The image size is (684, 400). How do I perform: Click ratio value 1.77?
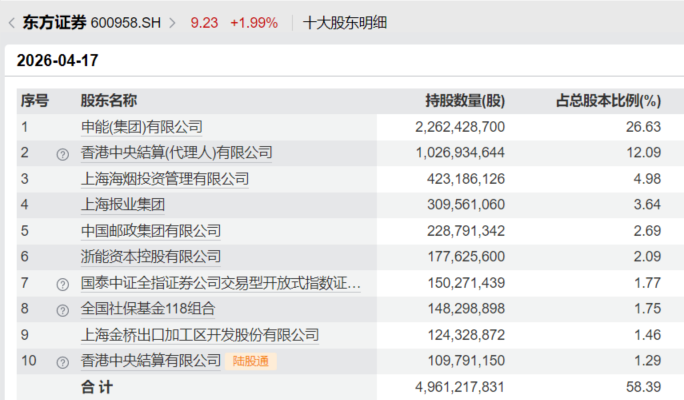point(648,283)
